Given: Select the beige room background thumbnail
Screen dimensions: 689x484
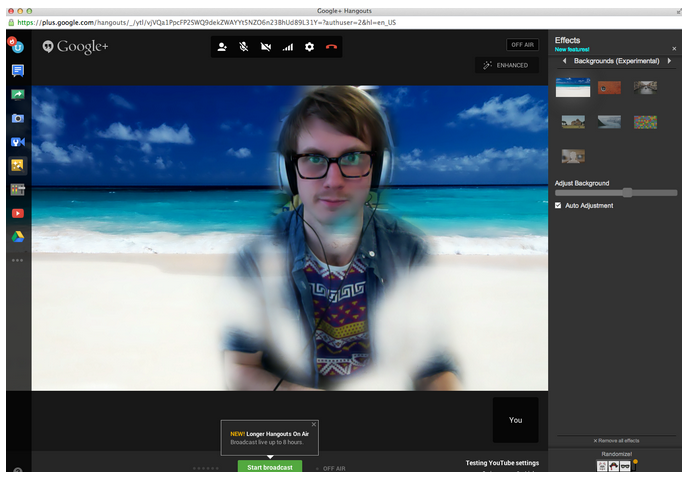Looking at the screenshot, I should coord(573,156).
